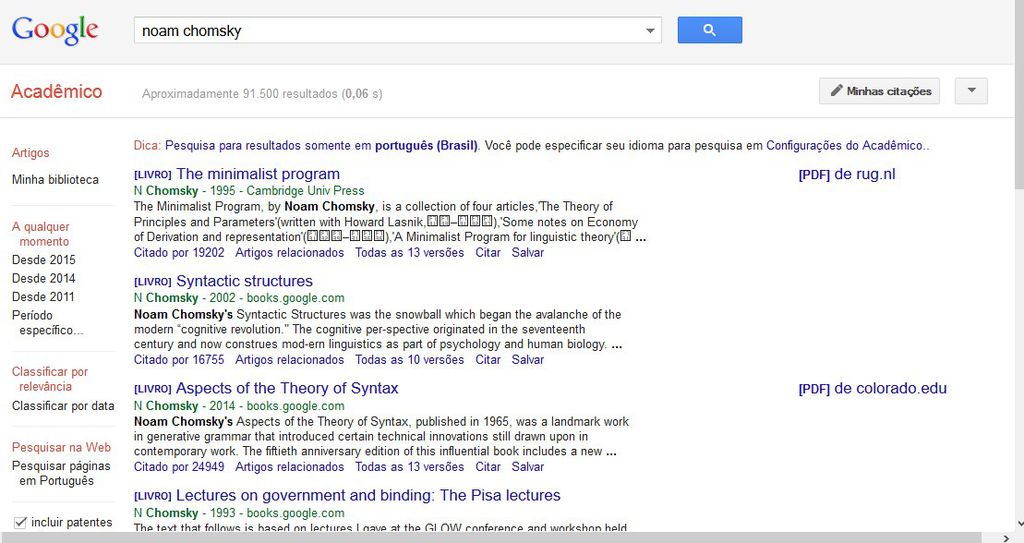The height and width of the screenshot is (543, 1024).
Task: Open Artigos relacionados for Syntactic structures
Action: pos(289,359)
